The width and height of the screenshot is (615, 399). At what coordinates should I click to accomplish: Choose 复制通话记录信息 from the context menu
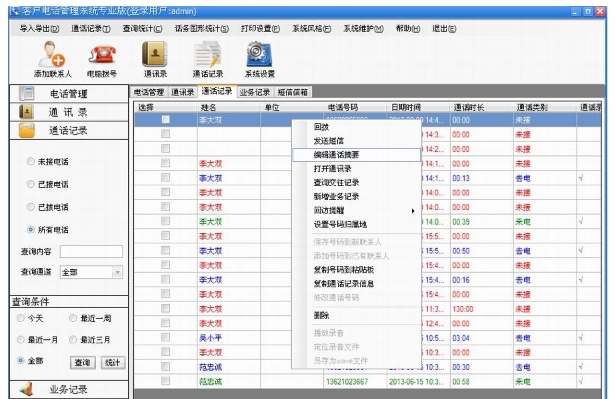[x=344, y=284]
